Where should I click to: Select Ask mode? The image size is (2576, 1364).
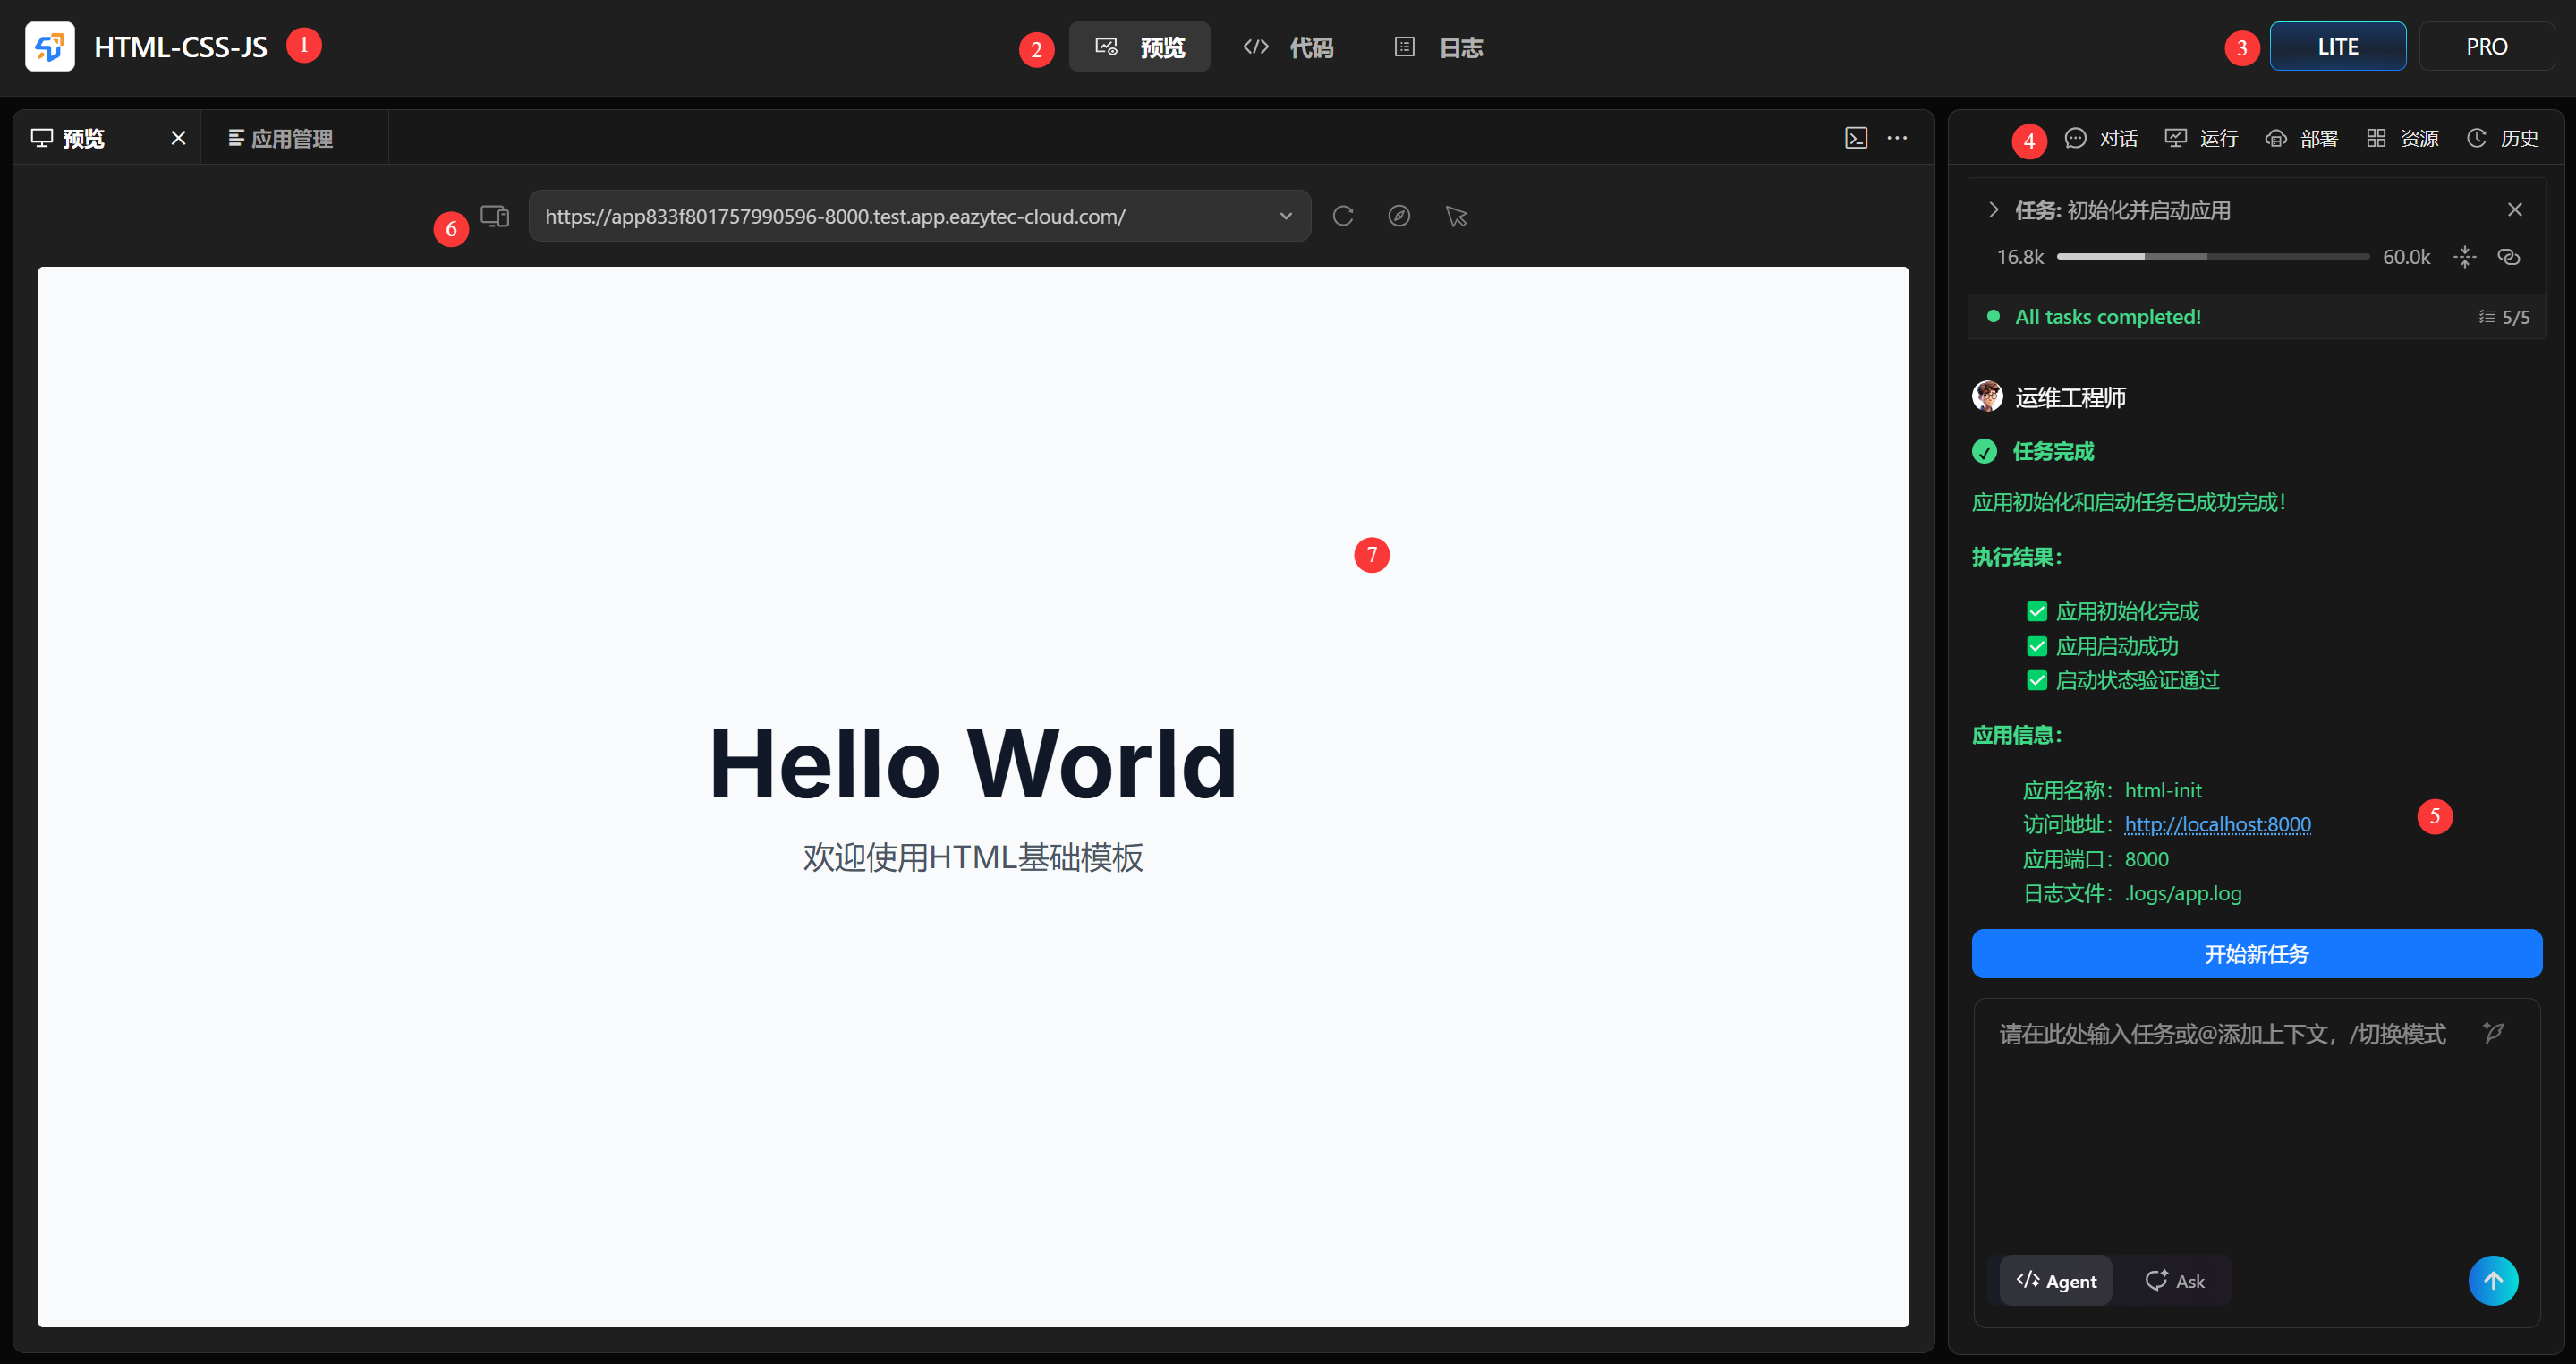2175,1281
